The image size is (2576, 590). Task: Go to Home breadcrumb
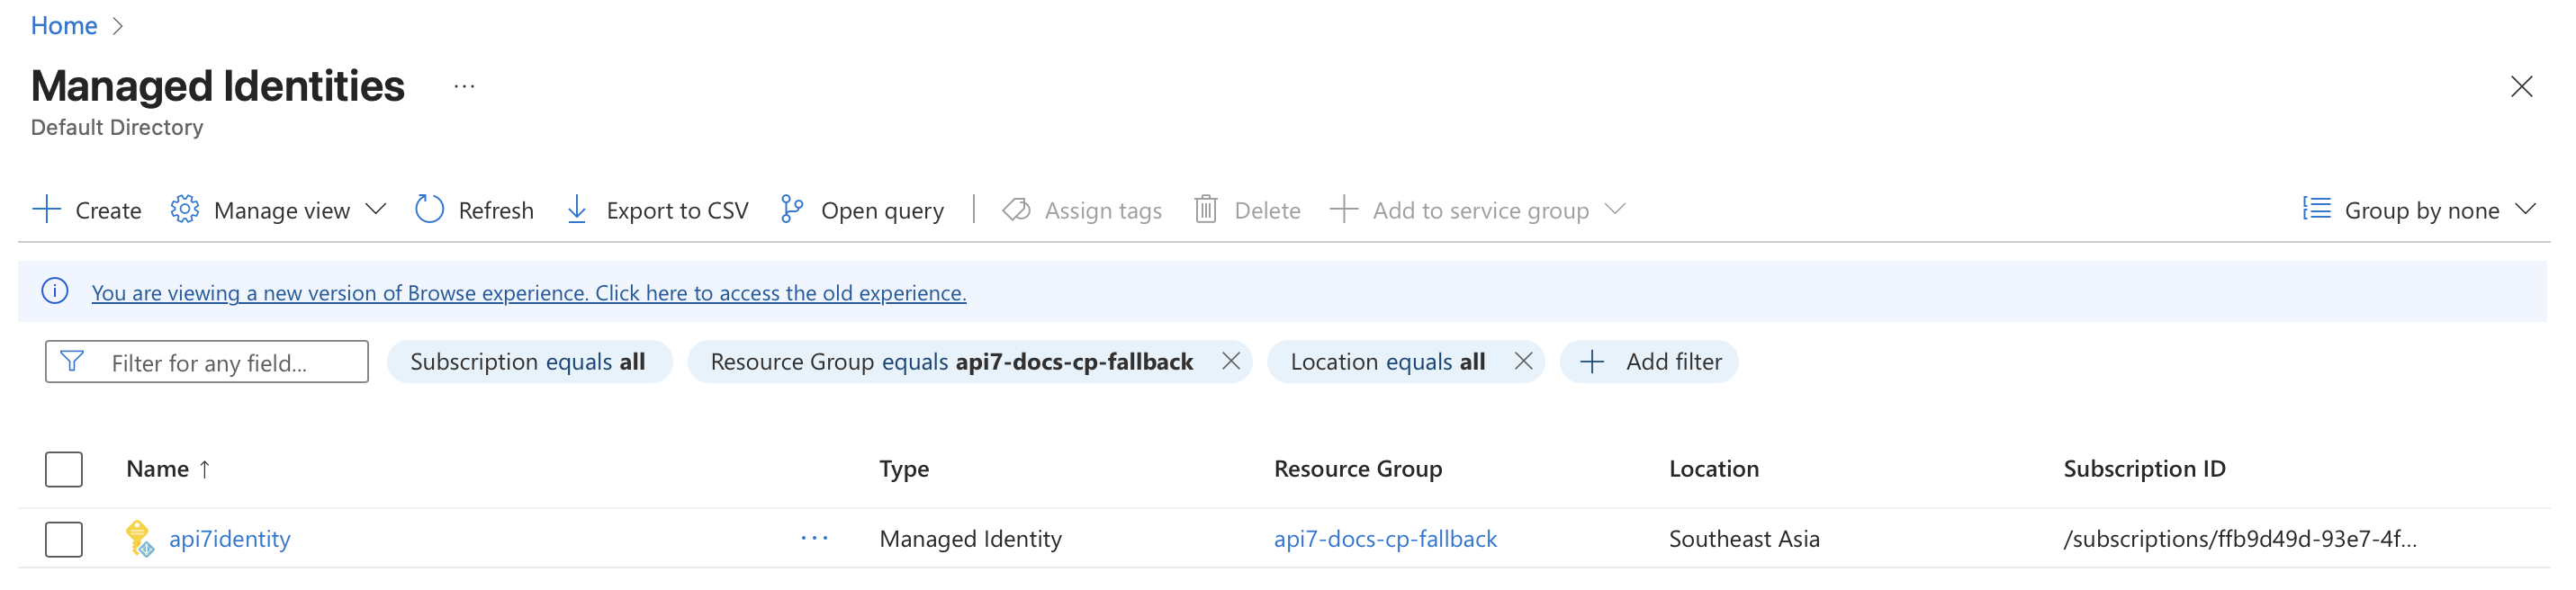[x=64, y=26]
